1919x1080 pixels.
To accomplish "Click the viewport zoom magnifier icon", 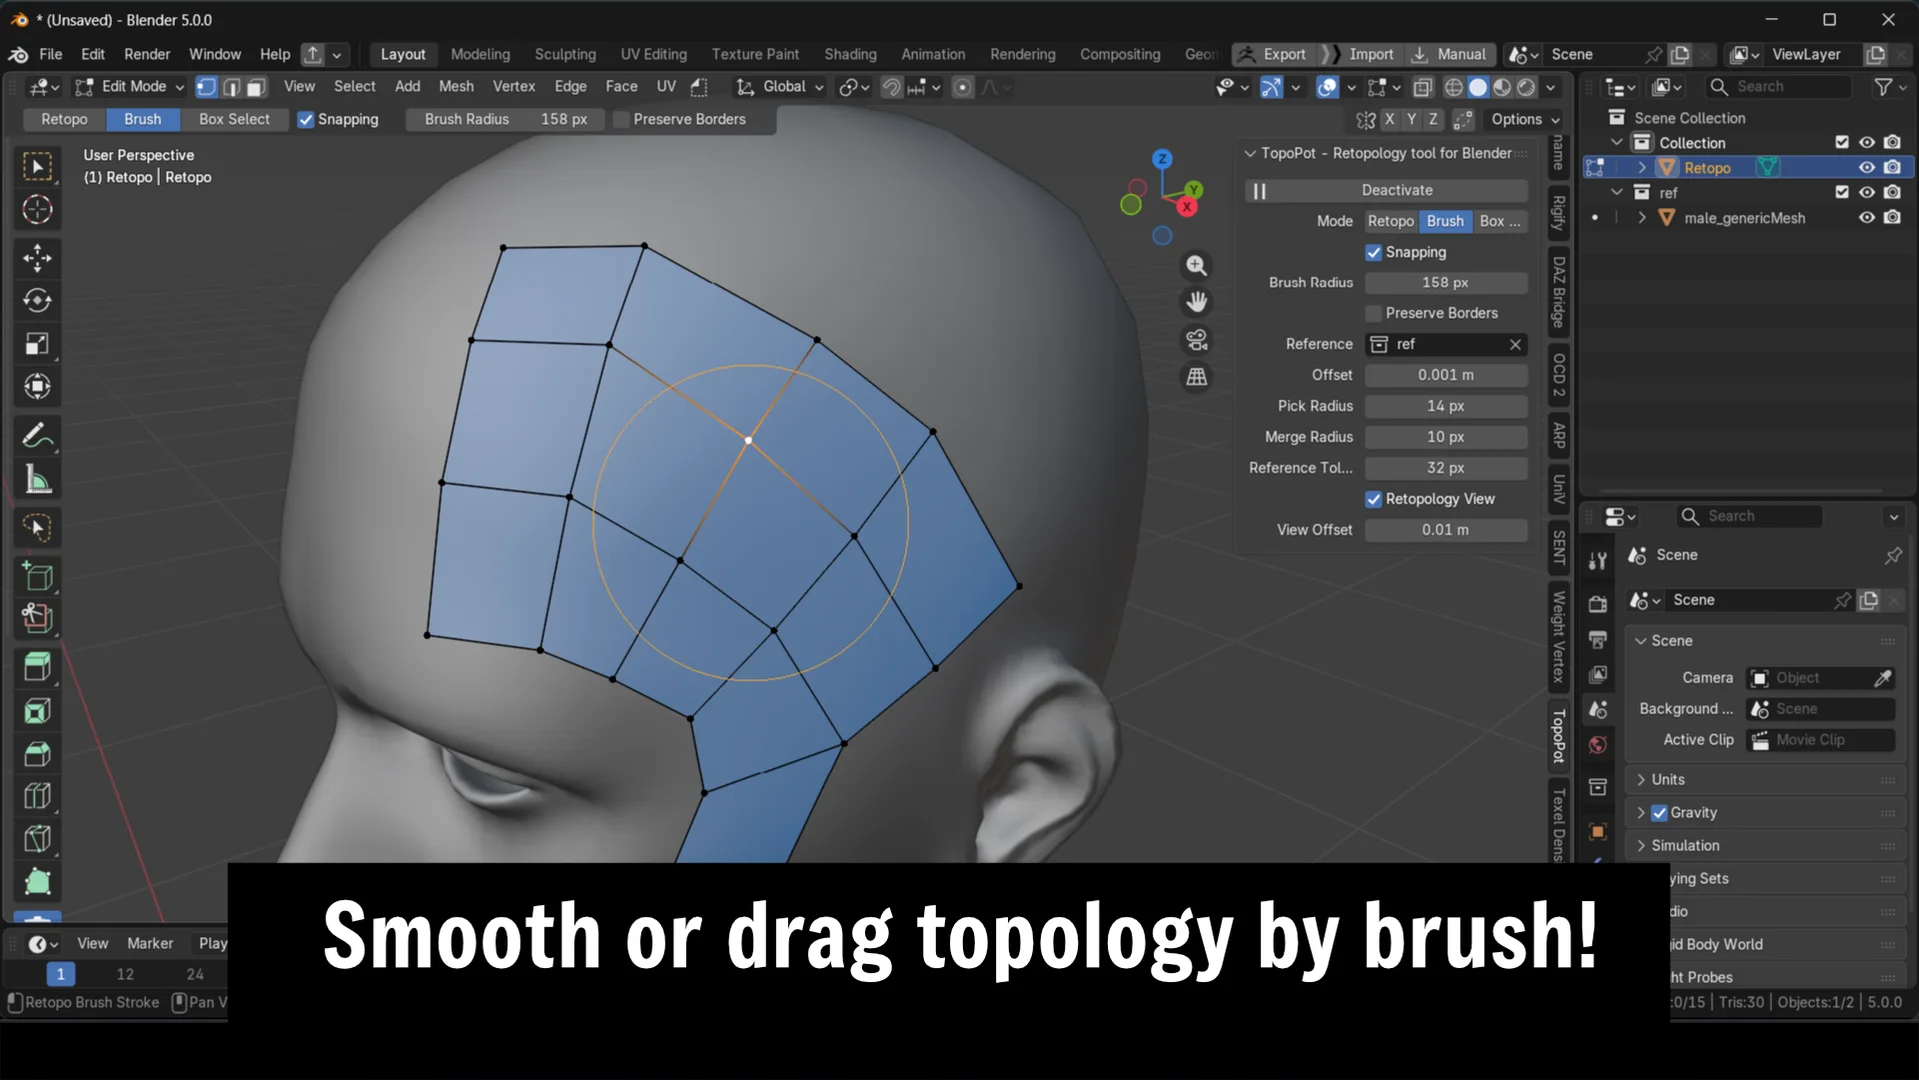I will click(1196, 265).
